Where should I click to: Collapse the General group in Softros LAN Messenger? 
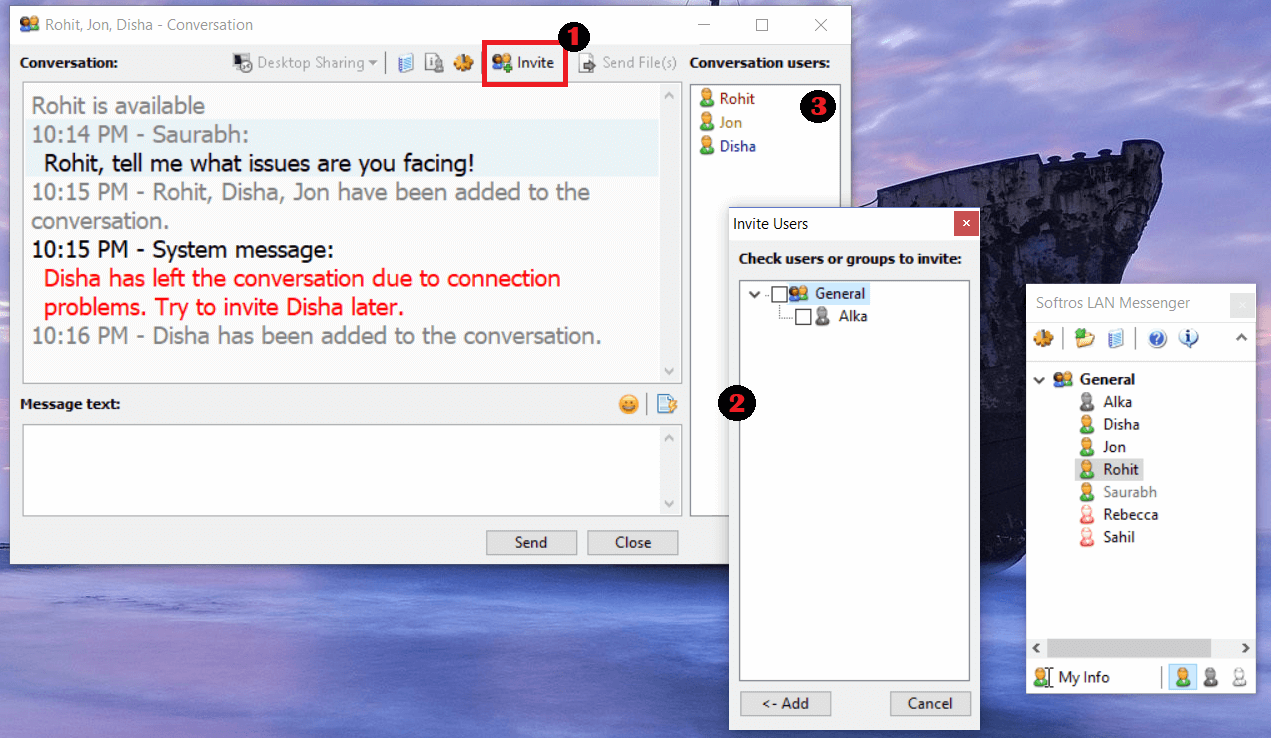point(1039,380)
